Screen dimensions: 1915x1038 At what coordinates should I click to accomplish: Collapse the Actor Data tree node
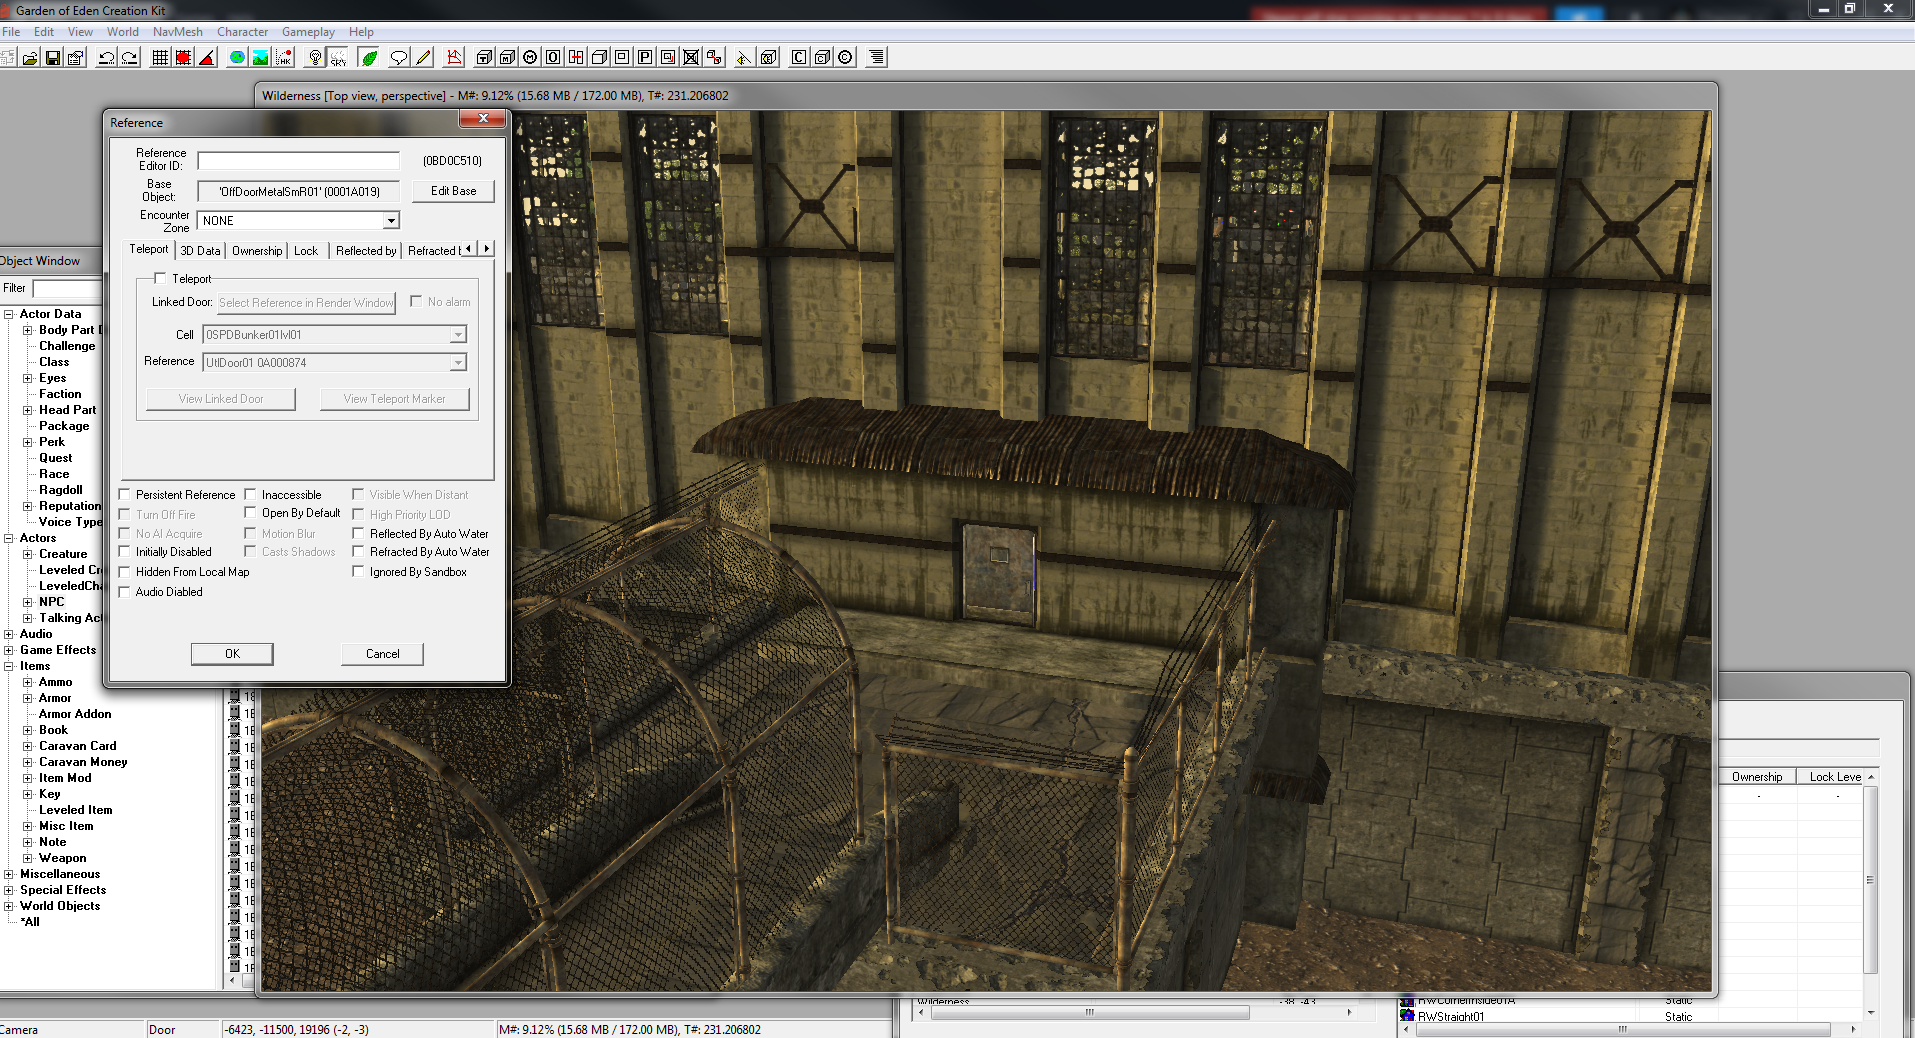coord(8,314)
